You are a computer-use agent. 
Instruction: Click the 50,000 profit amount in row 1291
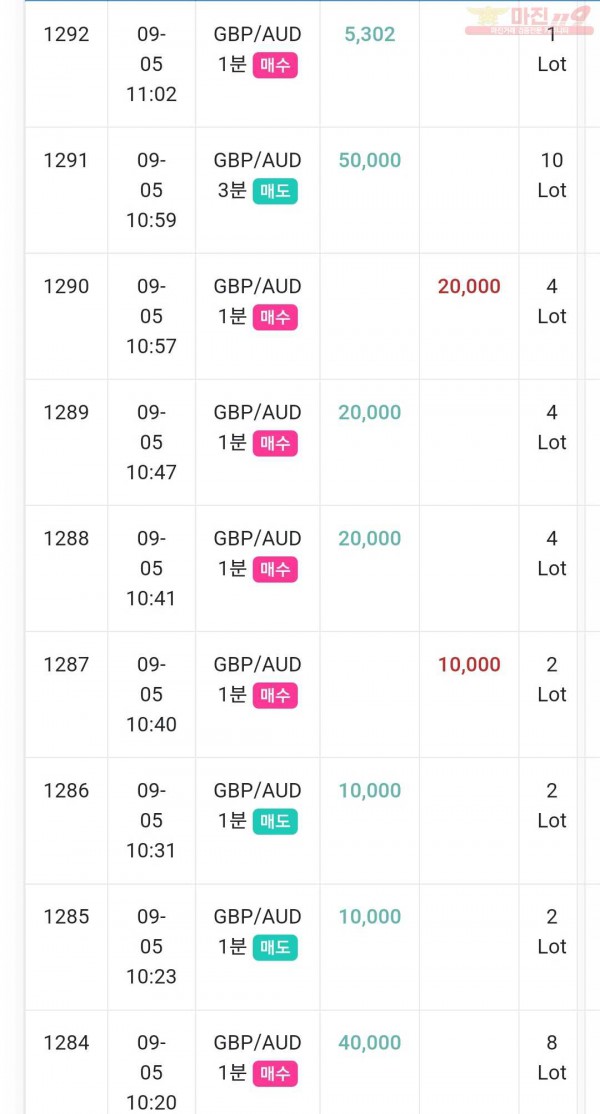click(x=370, y=161)
